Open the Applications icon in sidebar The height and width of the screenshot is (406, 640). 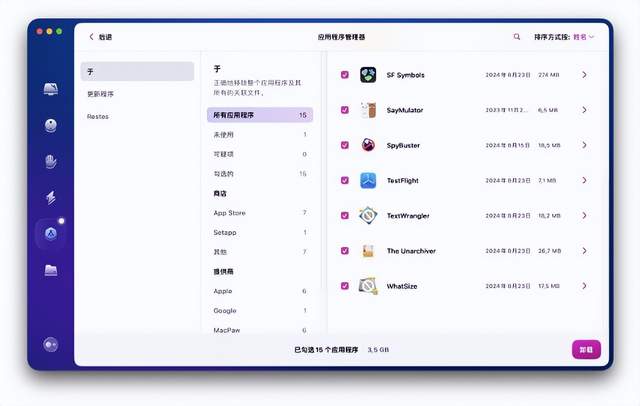(51, 233)
